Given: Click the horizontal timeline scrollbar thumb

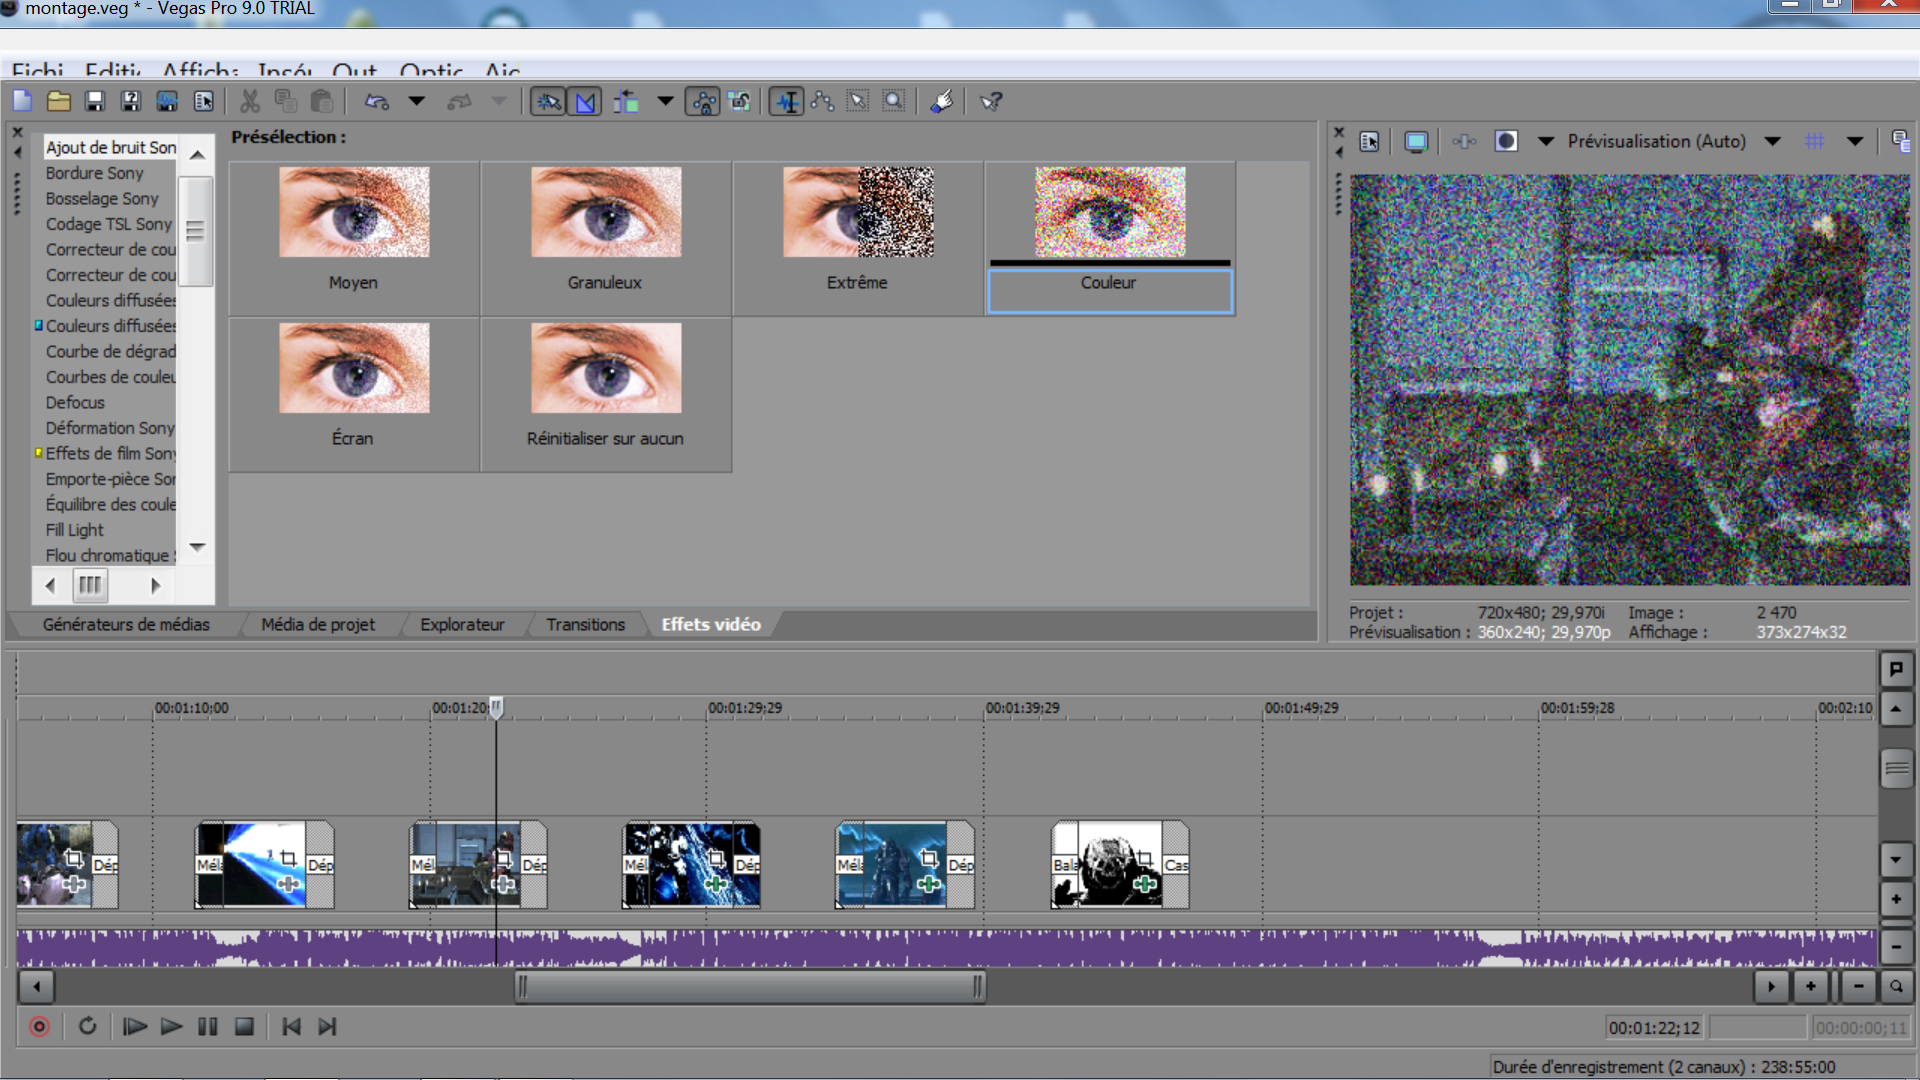Looking at the screenshot, I should tap(750, 987).
